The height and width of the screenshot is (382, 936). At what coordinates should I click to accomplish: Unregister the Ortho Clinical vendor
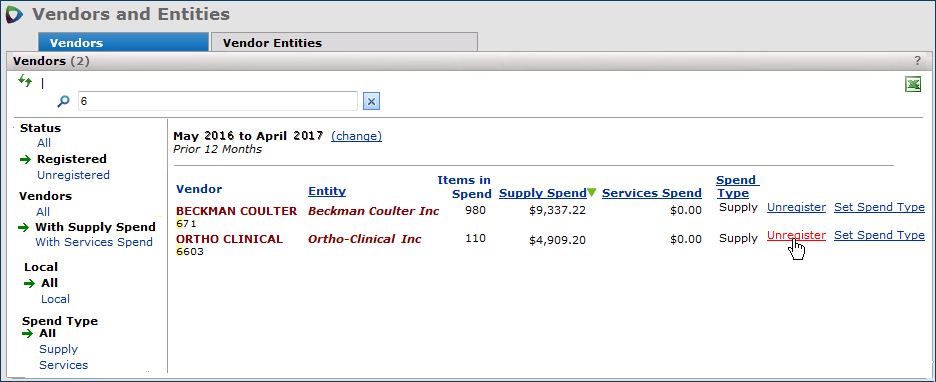pos(796,235)
